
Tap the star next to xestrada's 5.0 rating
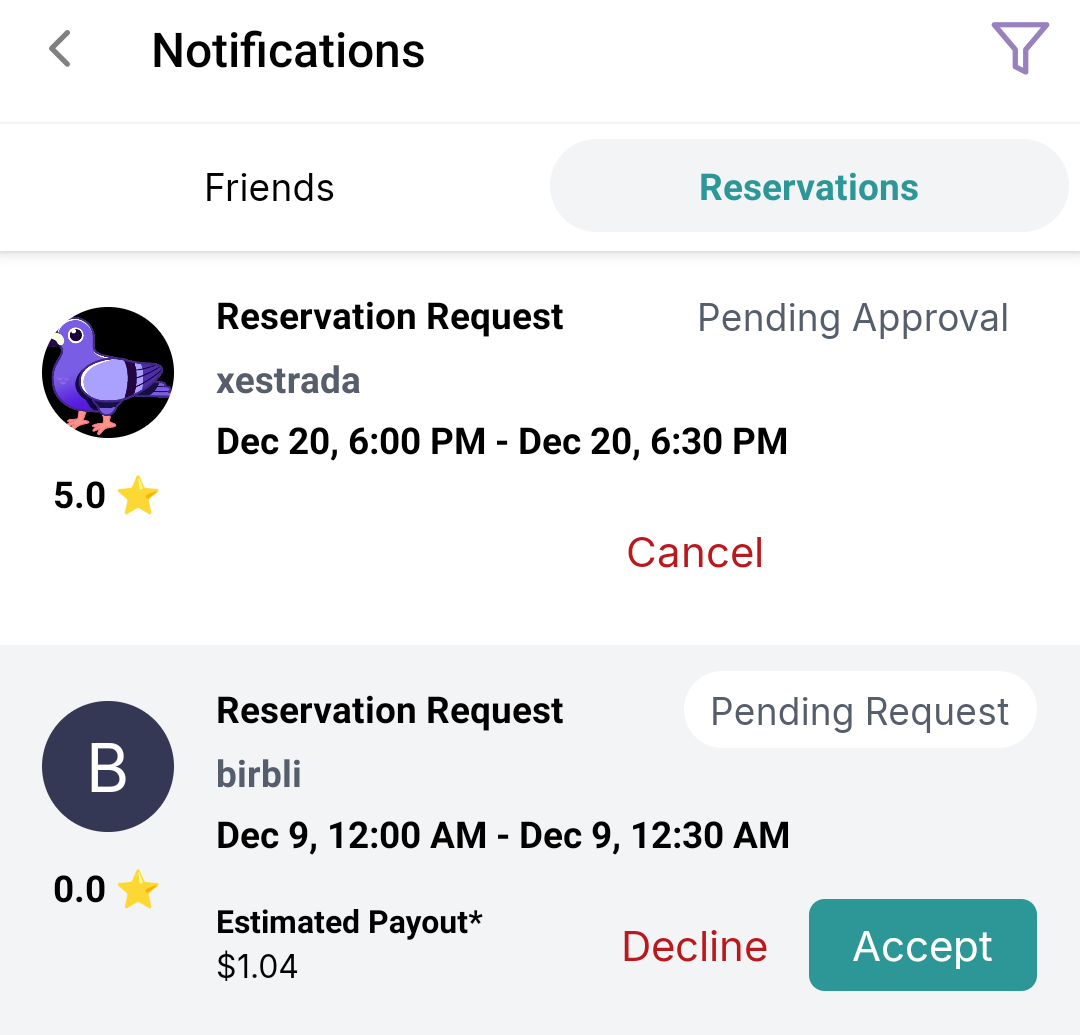point(137,494)
